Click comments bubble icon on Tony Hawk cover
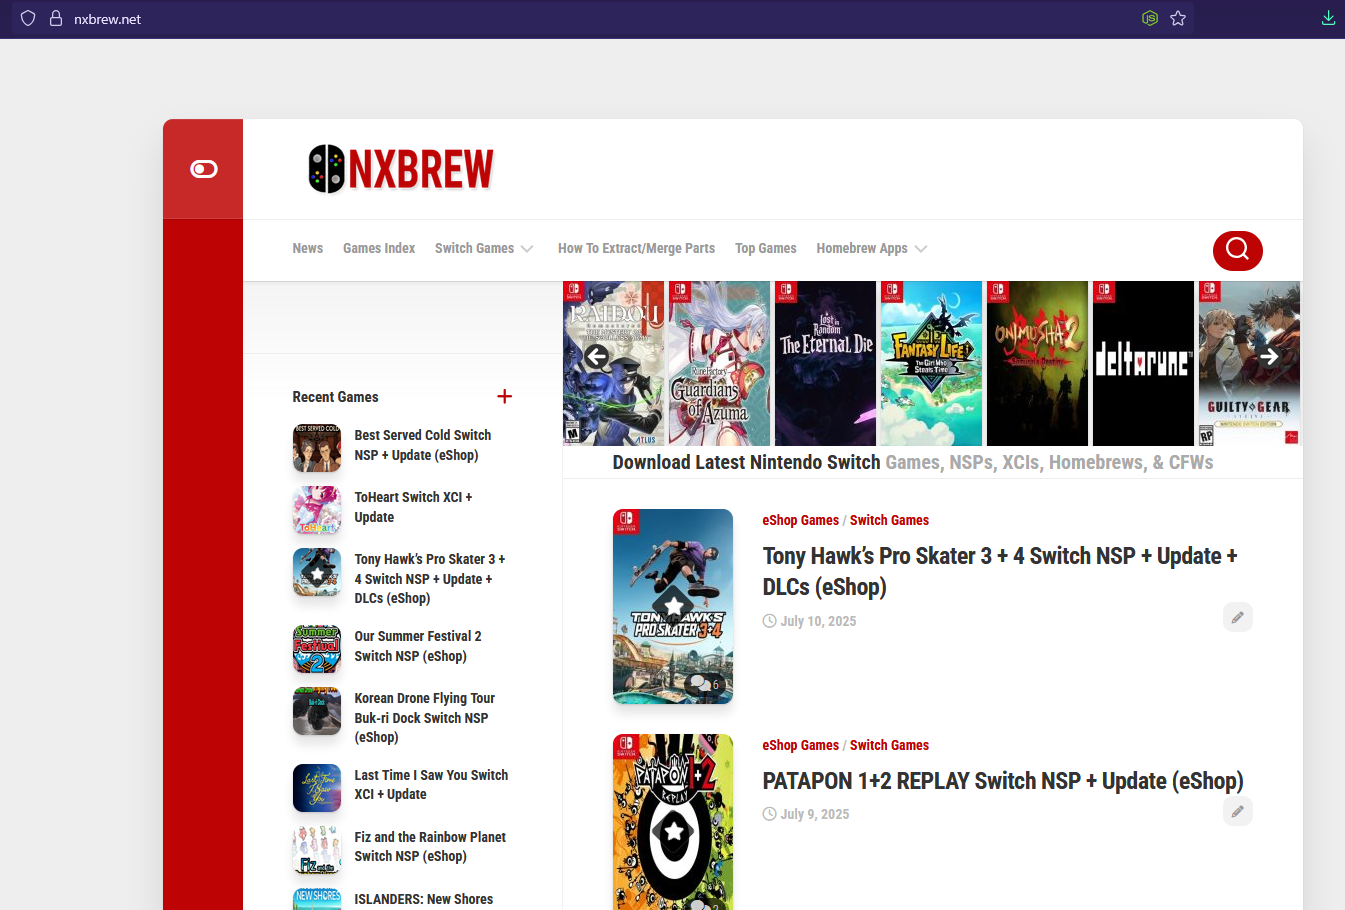 (x=703, y=684)
